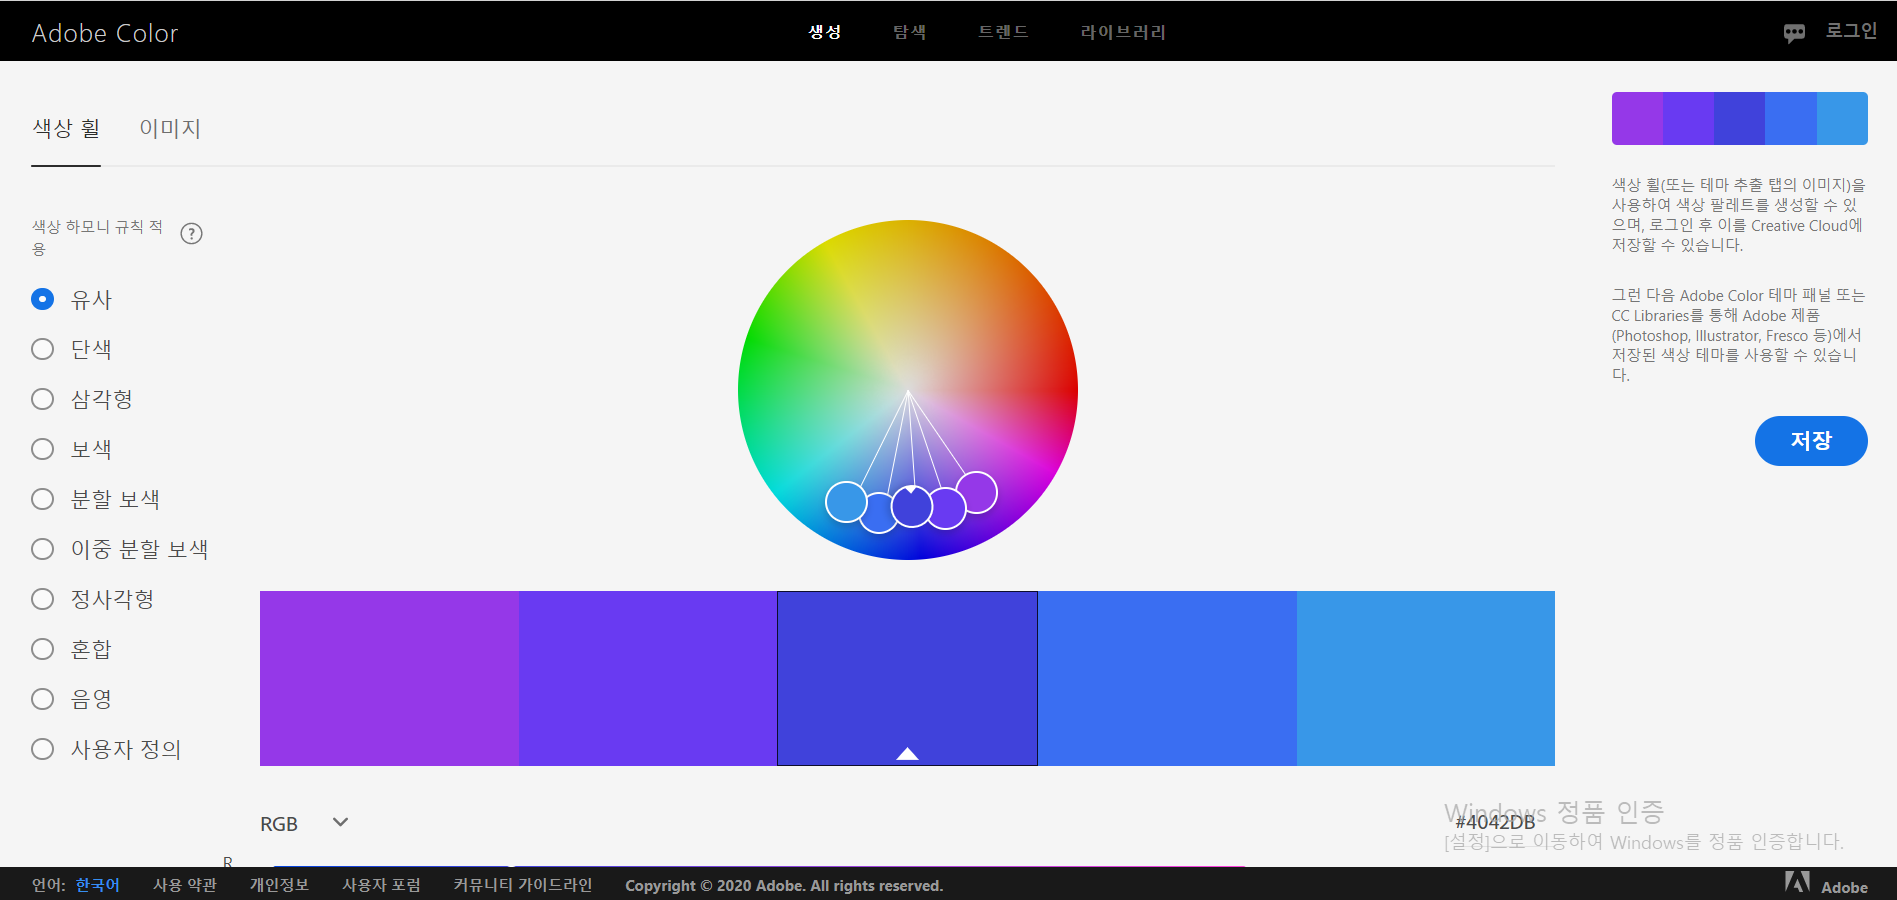This screenshot has height=900, width=1897.
Task: Change language via 한국어 link
Action: tap(97, 885)
